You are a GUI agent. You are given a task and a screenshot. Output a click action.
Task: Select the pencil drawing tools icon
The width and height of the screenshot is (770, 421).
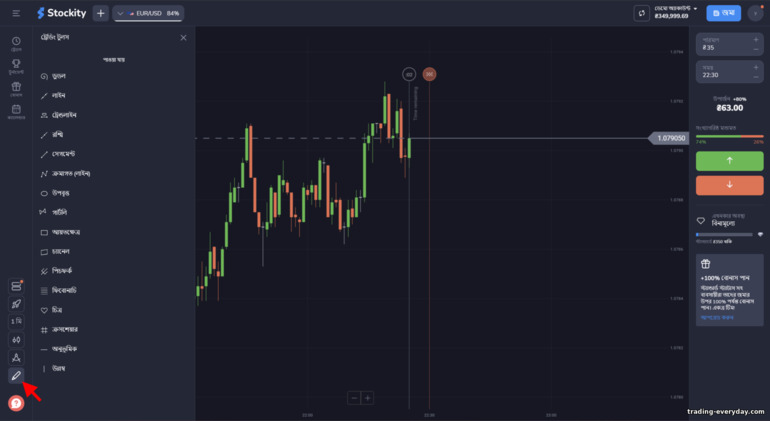tap(16, 376)
